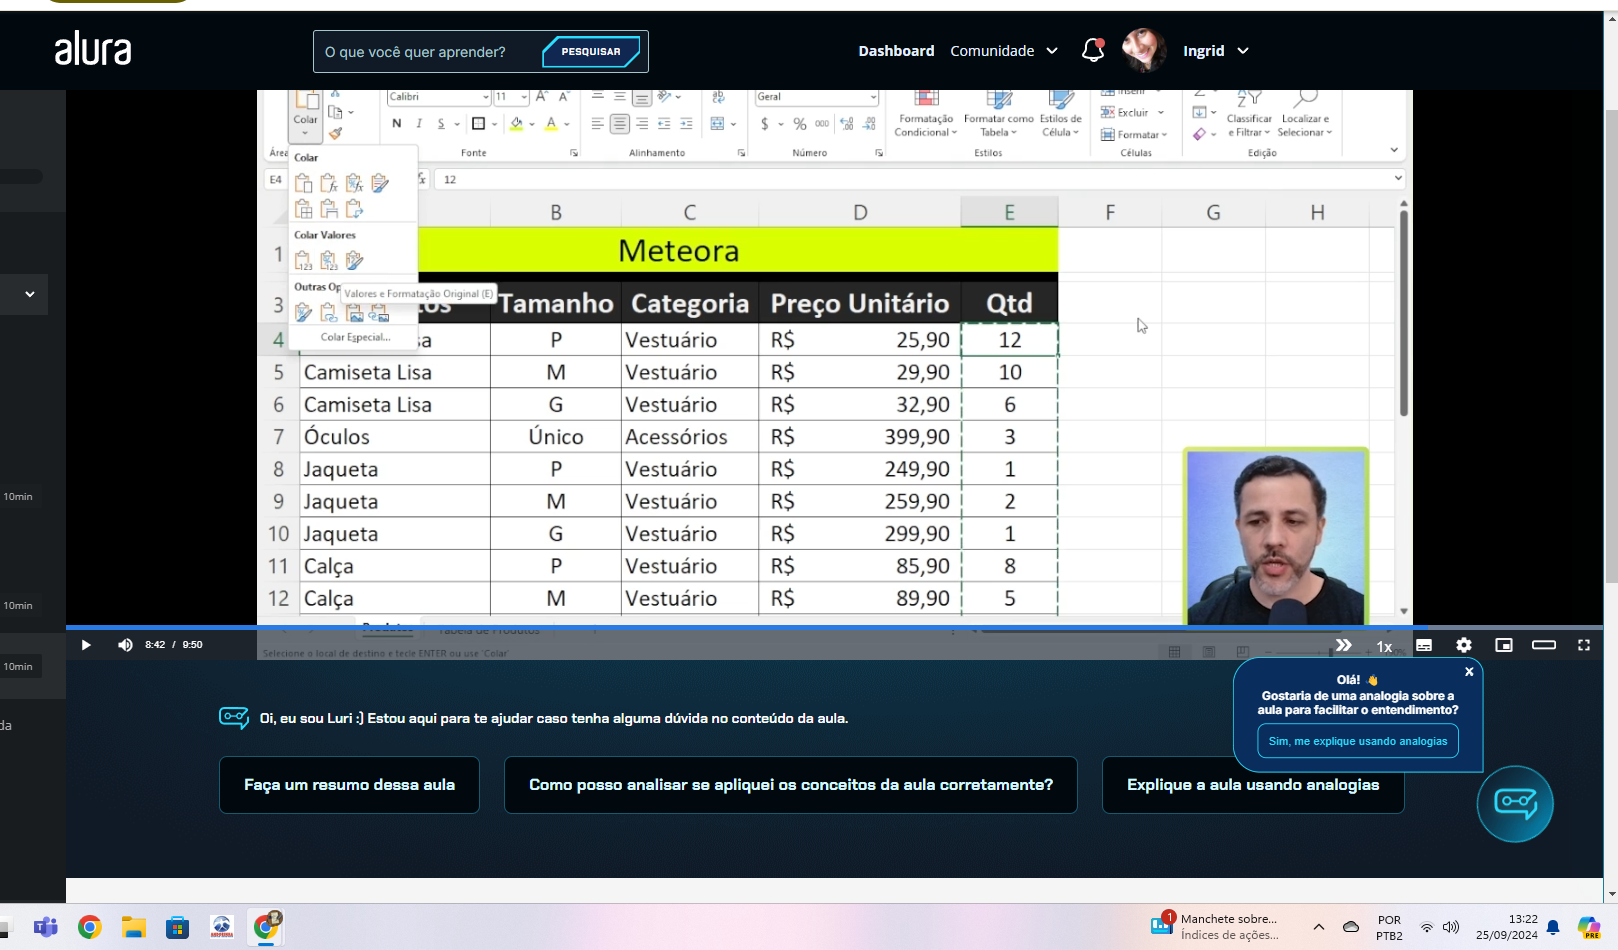This screenshot has width=1618, height=950.
Task: Choose the Paste Linked Picture icon
Action: tap(379, 313)
